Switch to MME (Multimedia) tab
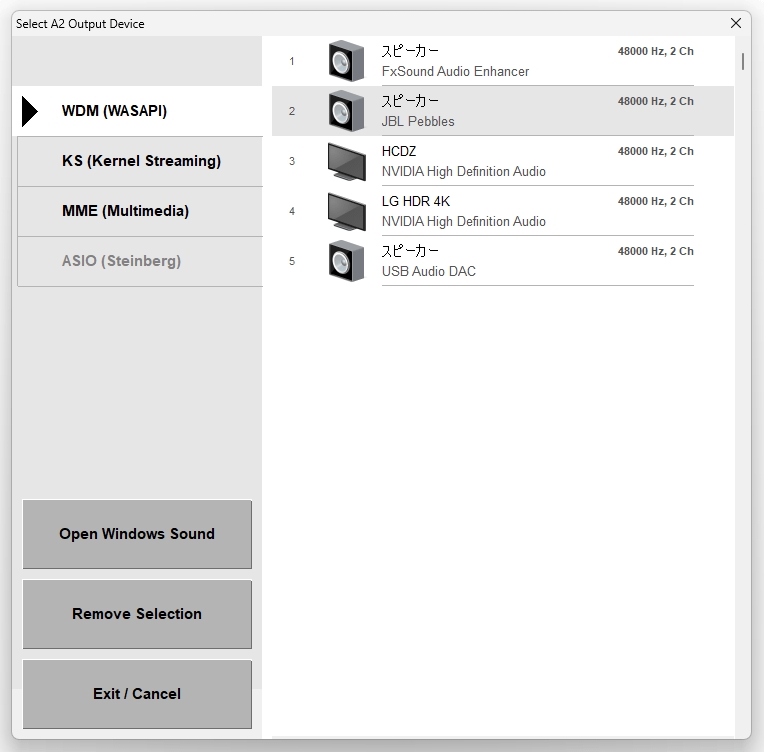Screen dimensions: 764x752 coord(140,212)
